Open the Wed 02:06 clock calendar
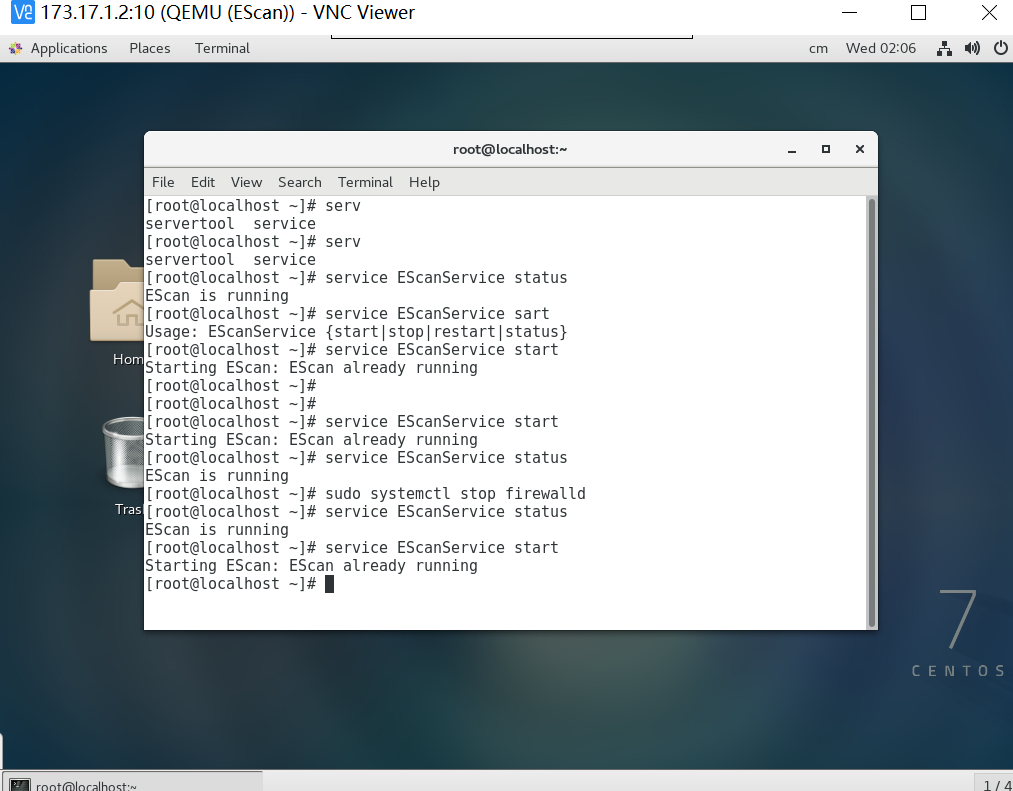Screen dimensions: 1013x791 coord(881,48)
